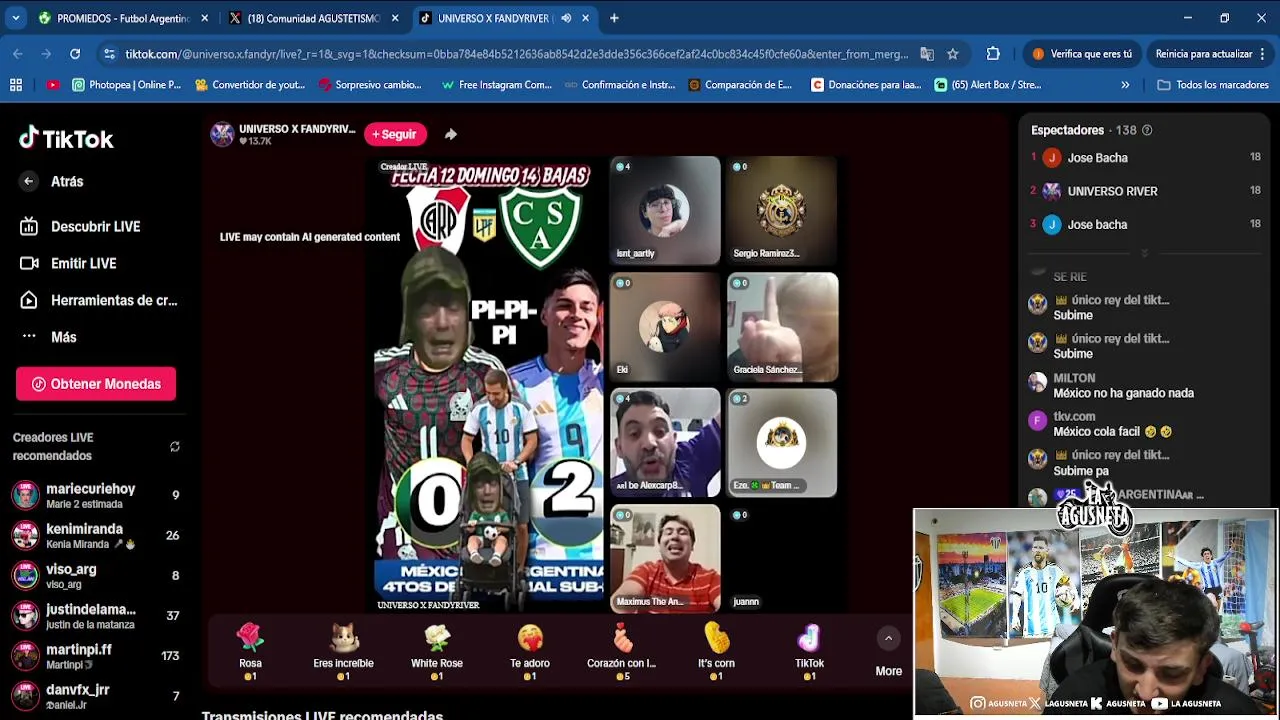Send the Eres increíble gift
Viewport: 1280px width, 720px height.
tap(343, 651)
